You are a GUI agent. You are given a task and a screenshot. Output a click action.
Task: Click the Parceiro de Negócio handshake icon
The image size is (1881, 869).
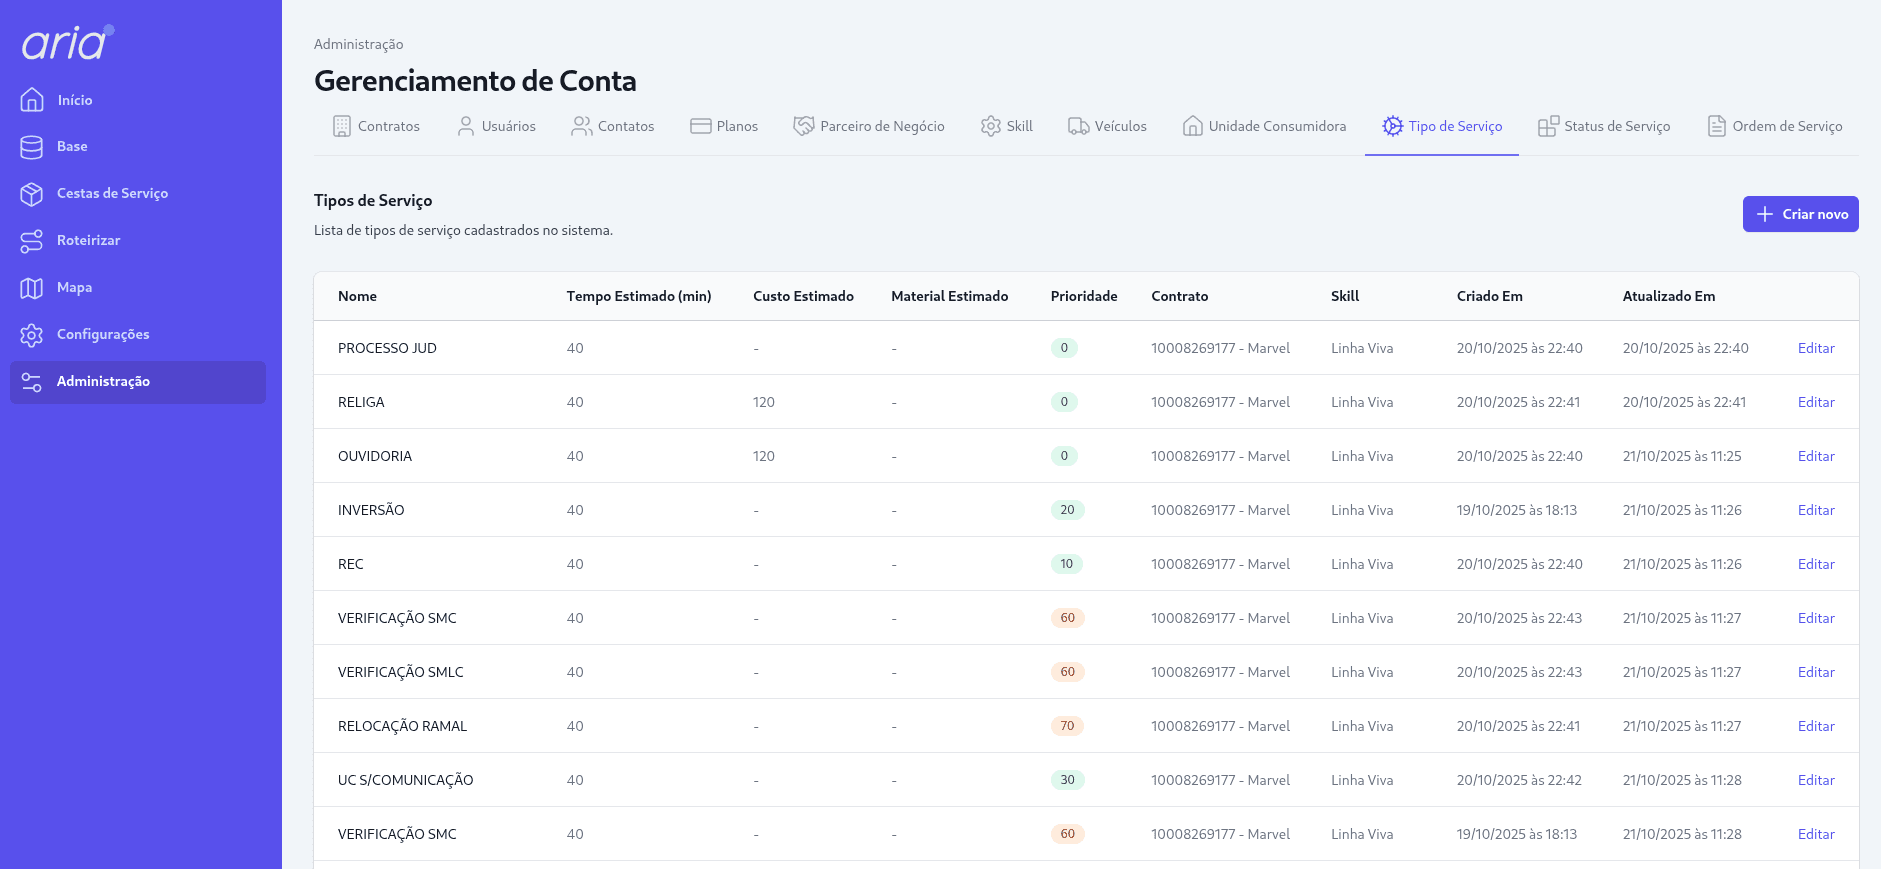click(x=803, y=126)
